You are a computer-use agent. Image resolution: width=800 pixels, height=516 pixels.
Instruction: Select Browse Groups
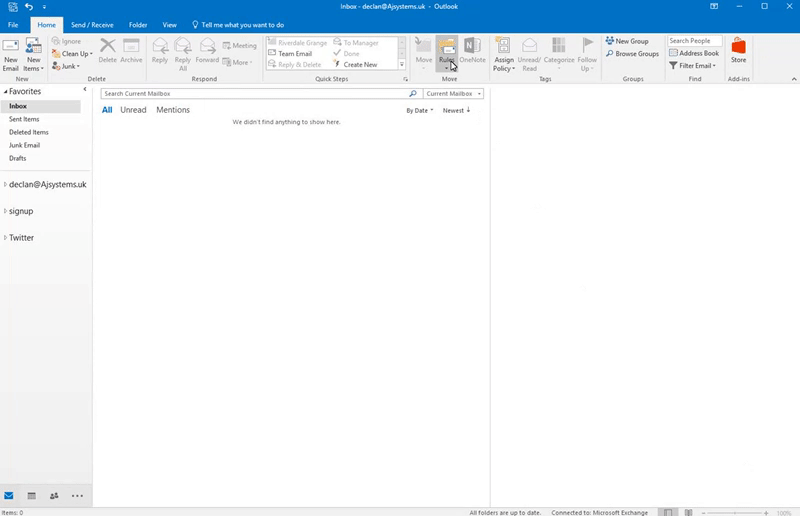coord(632,54)
